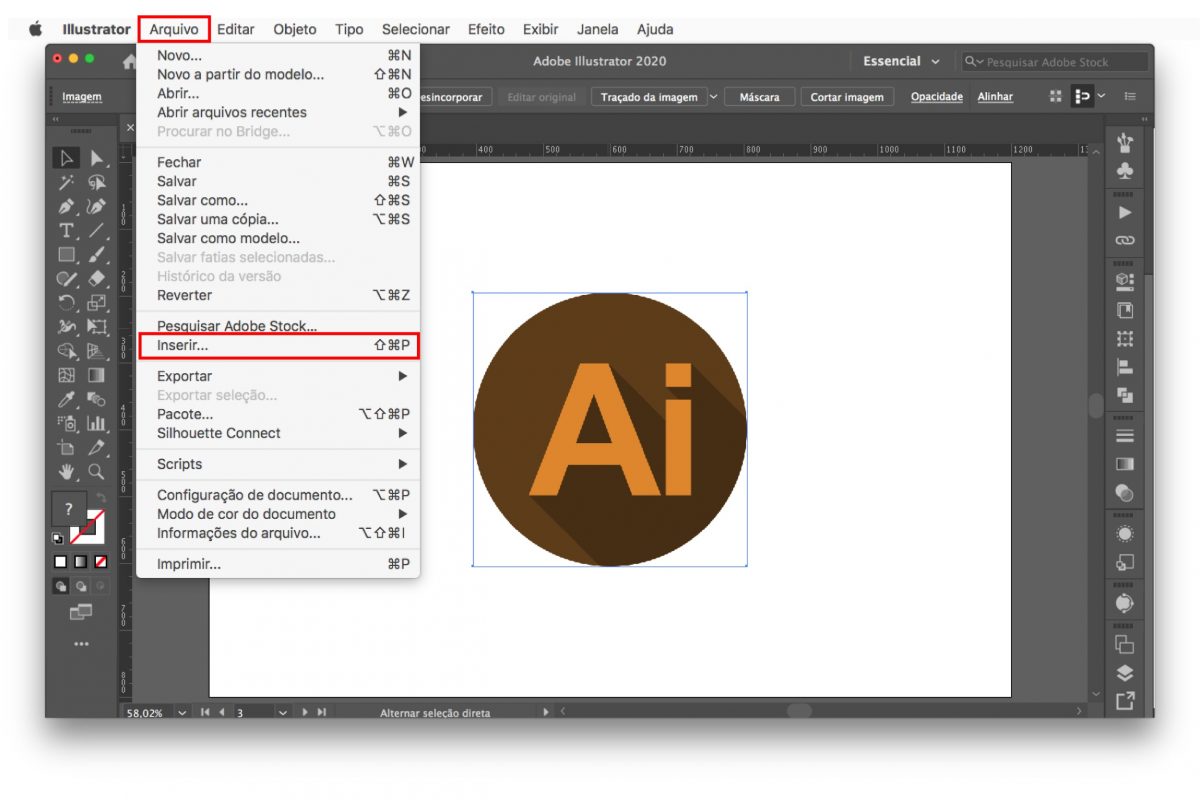Set paint mode to Gradient
Screen dimensions: 1200x800
[81, 562]
